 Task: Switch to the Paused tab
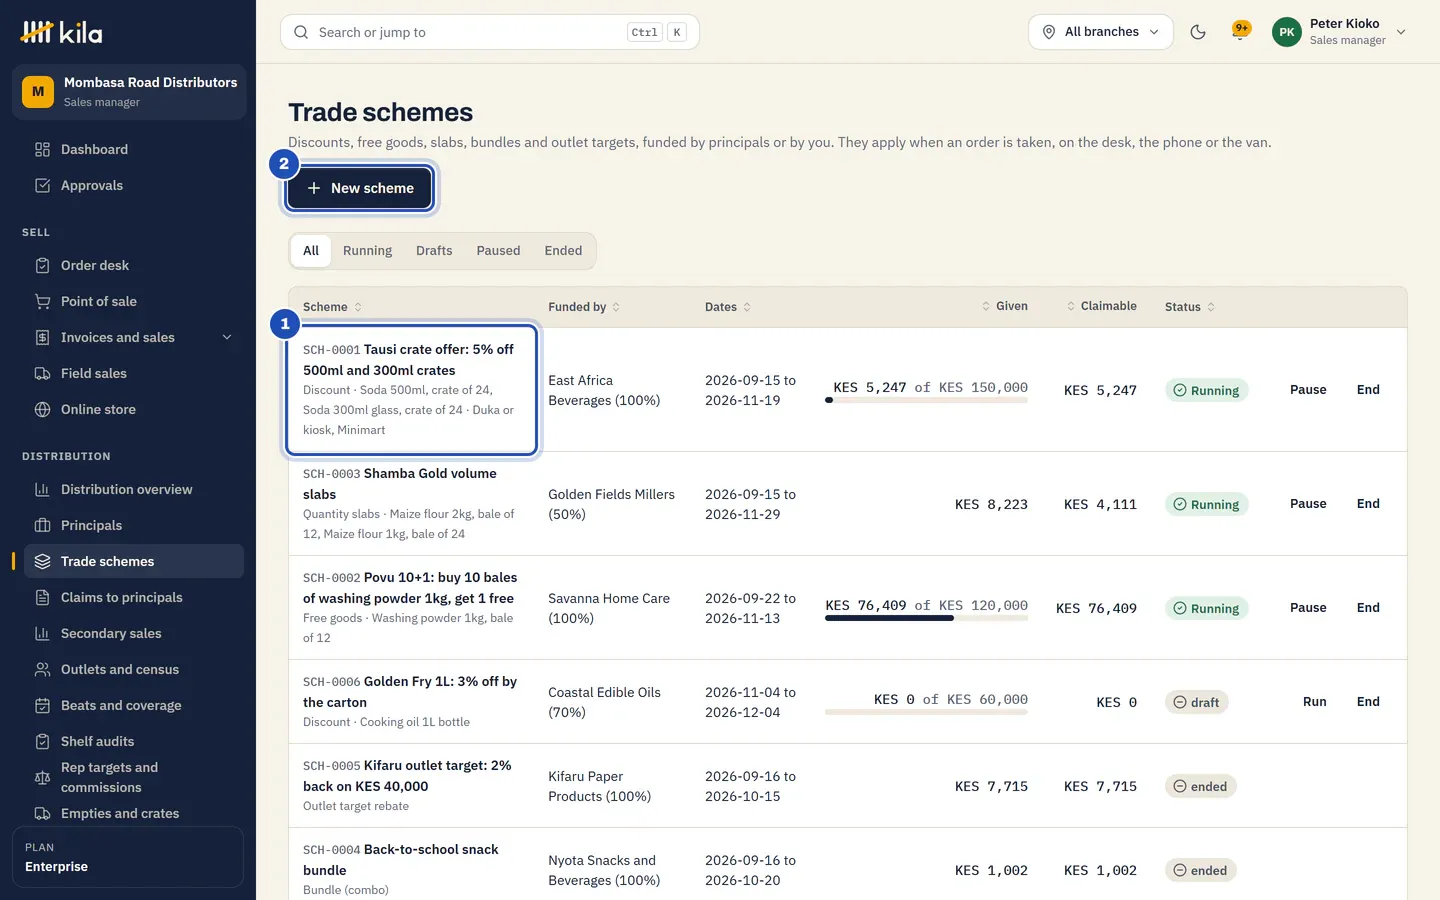pyautogui.click(x=498, y=251)
